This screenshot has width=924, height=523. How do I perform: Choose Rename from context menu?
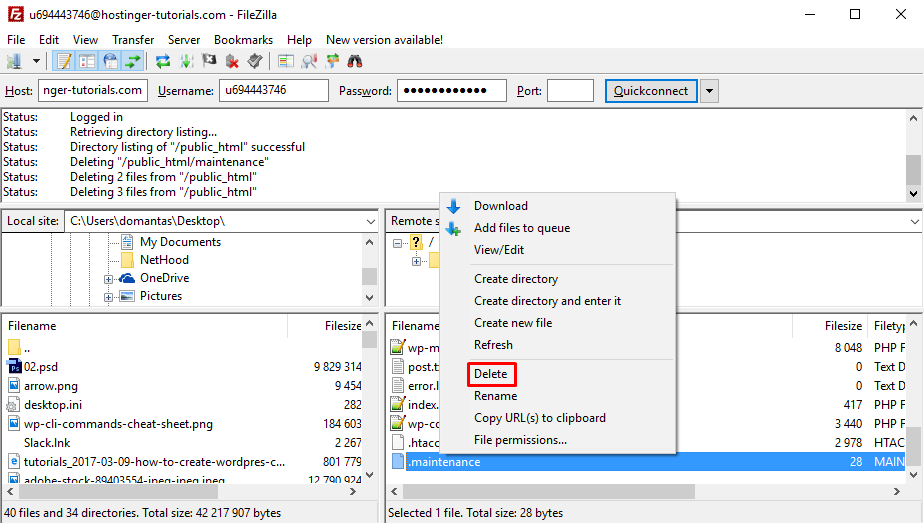pos(496,396)
